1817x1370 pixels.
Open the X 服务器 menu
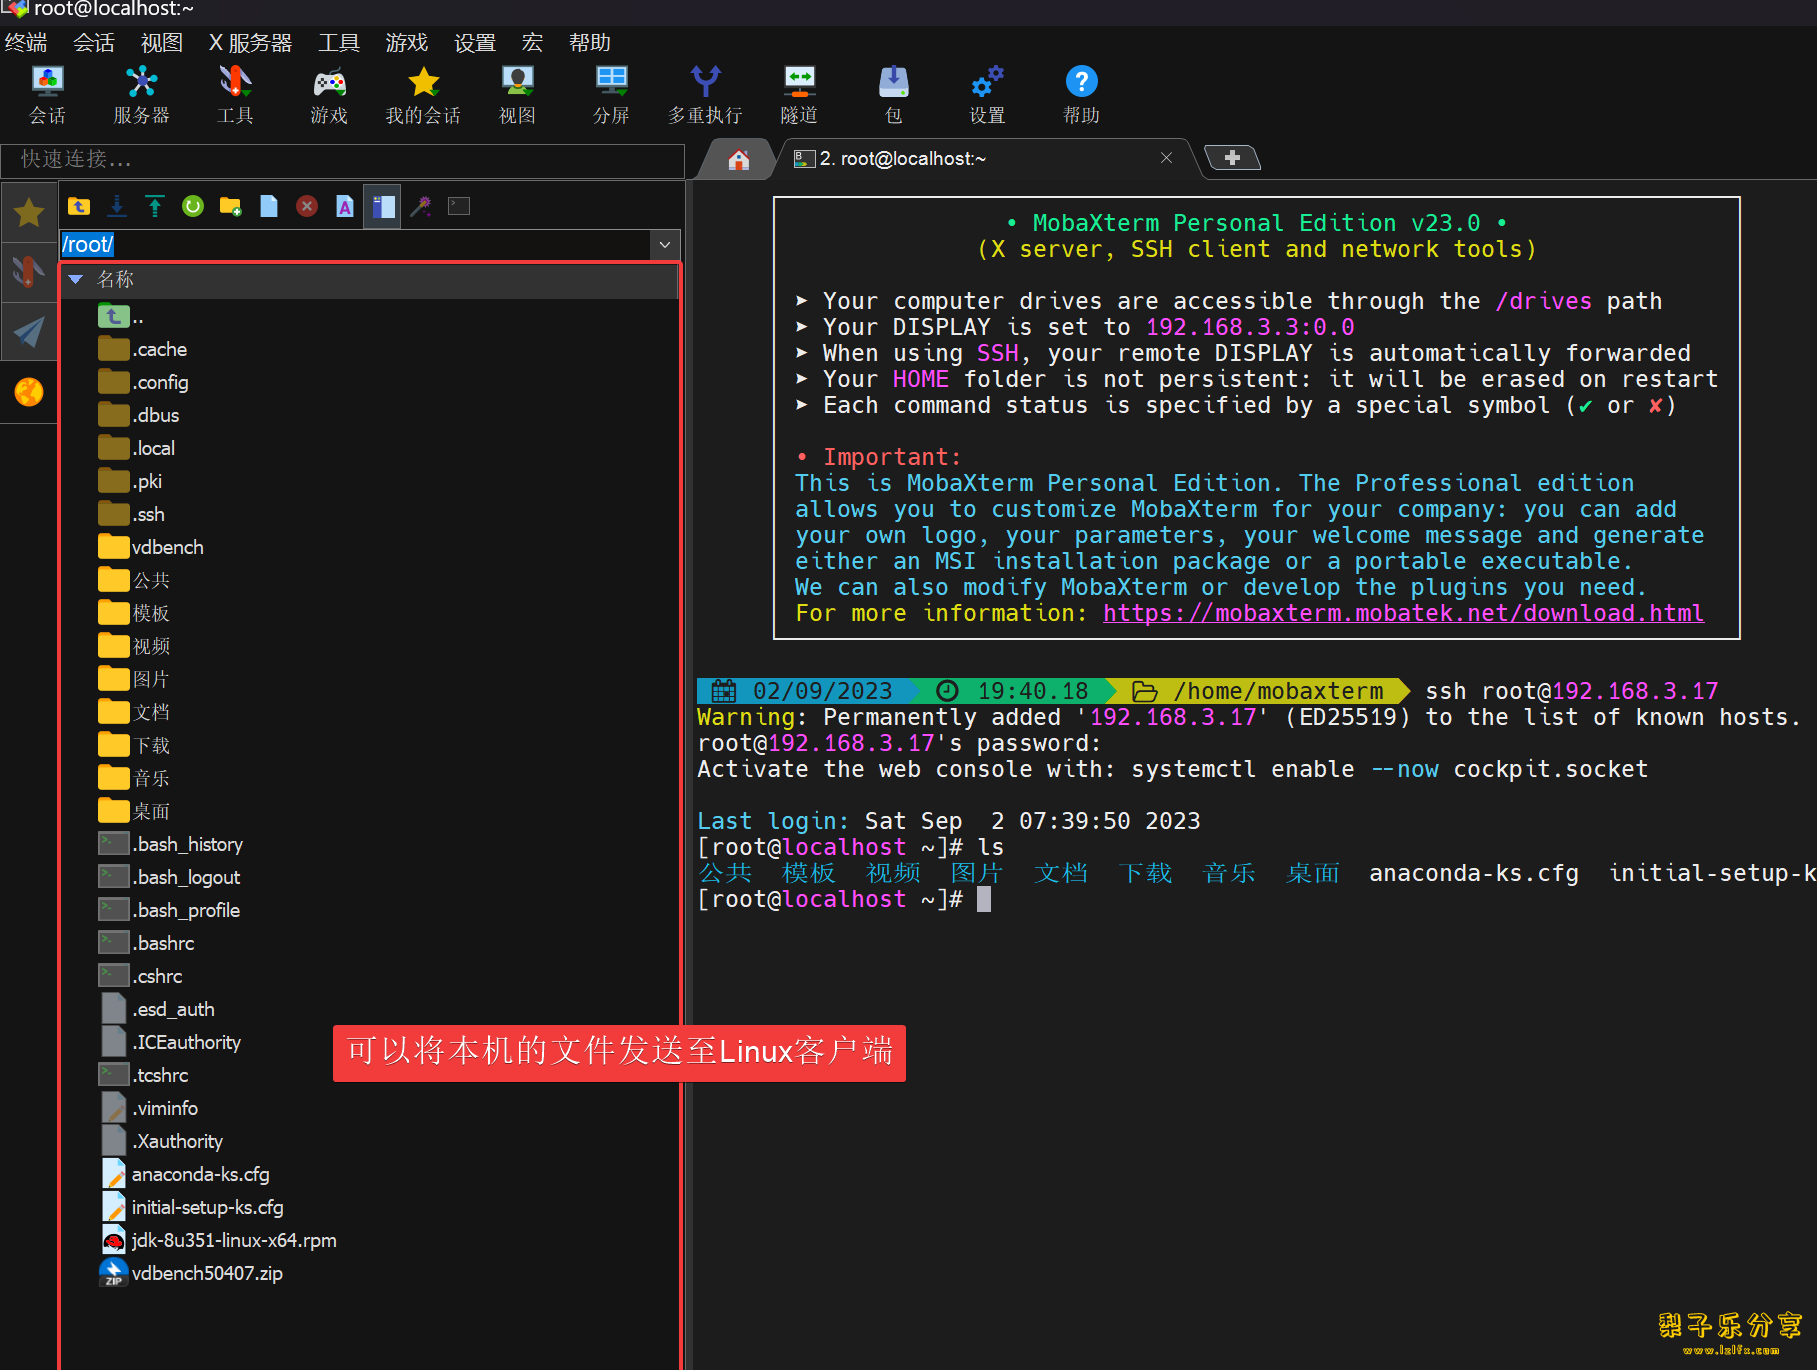click(x=250, y=43)
